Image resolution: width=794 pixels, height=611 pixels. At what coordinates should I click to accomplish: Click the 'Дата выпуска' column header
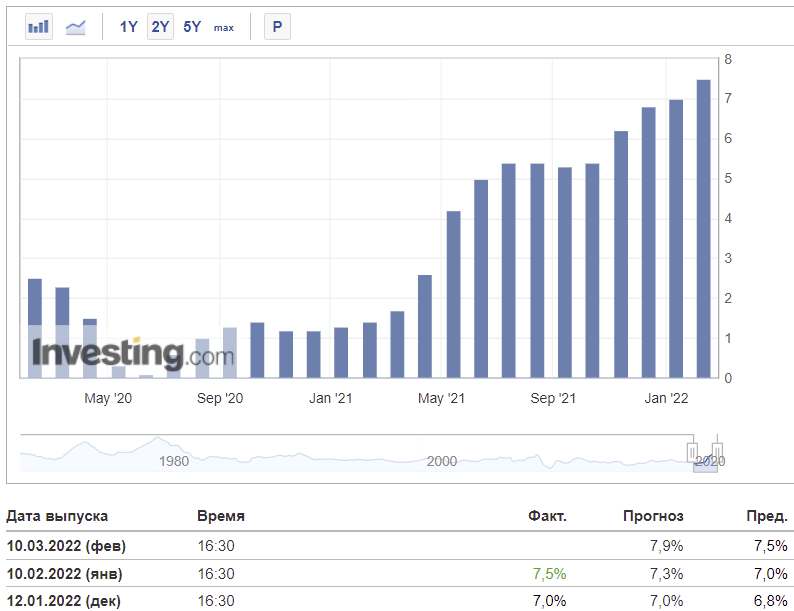pyautogui.click(x=57, y=516)
